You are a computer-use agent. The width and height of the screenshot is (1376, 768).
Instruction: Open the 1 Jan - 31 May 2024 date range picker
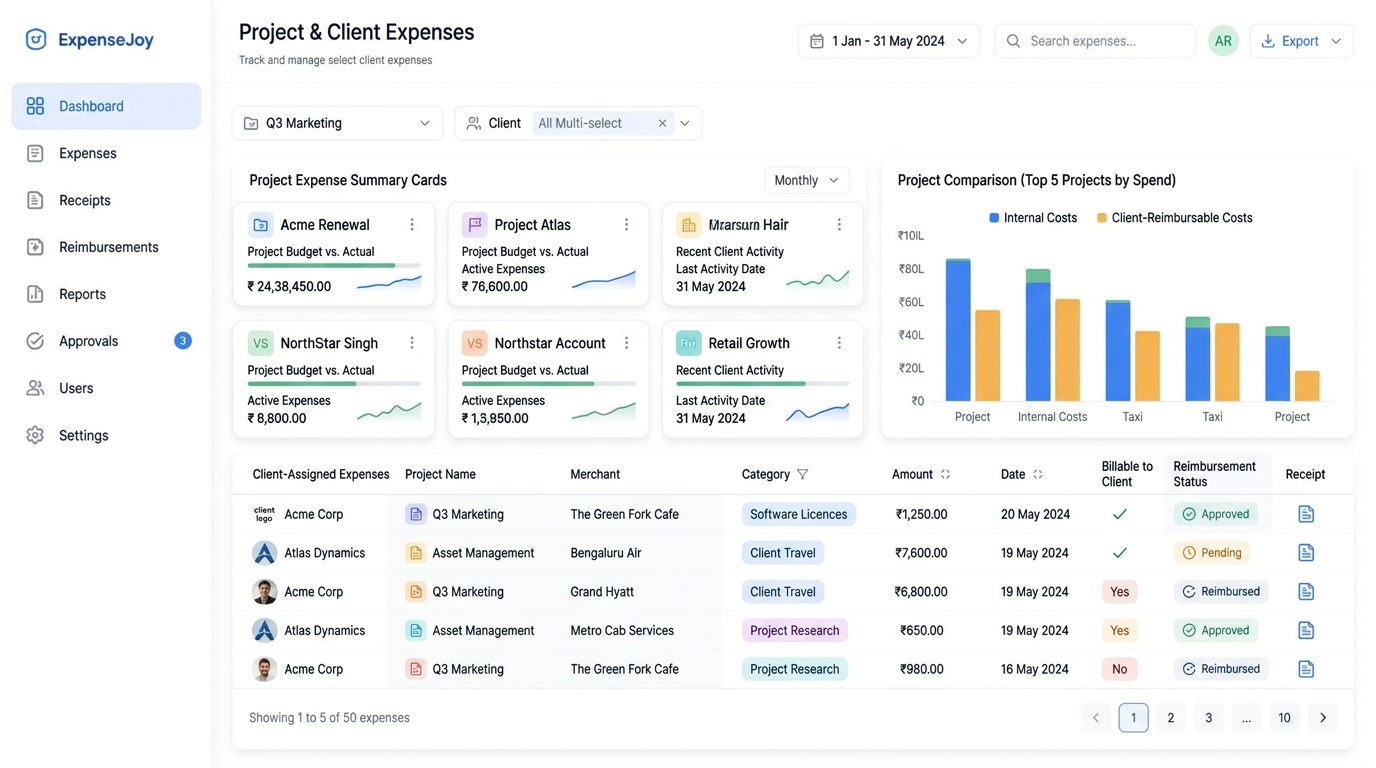pos(888,41)
